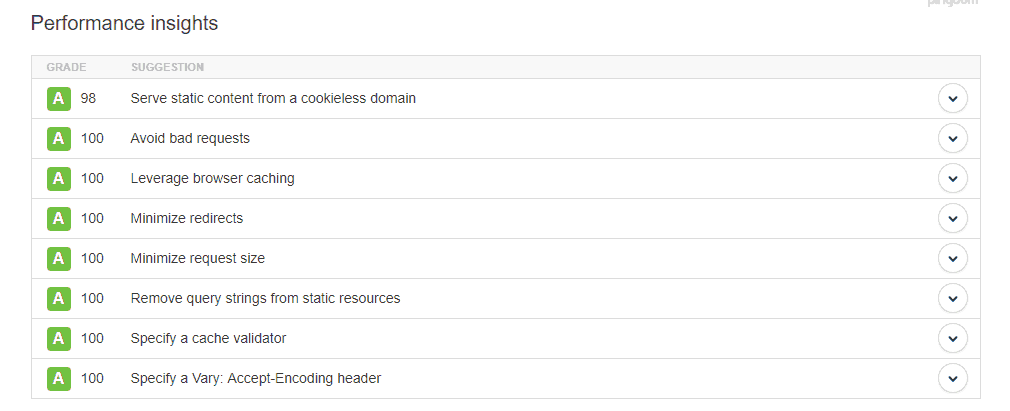Expand the Minimize request size chevron
The width and height of the screenshot is (1010, 411).
coord(953,258)
